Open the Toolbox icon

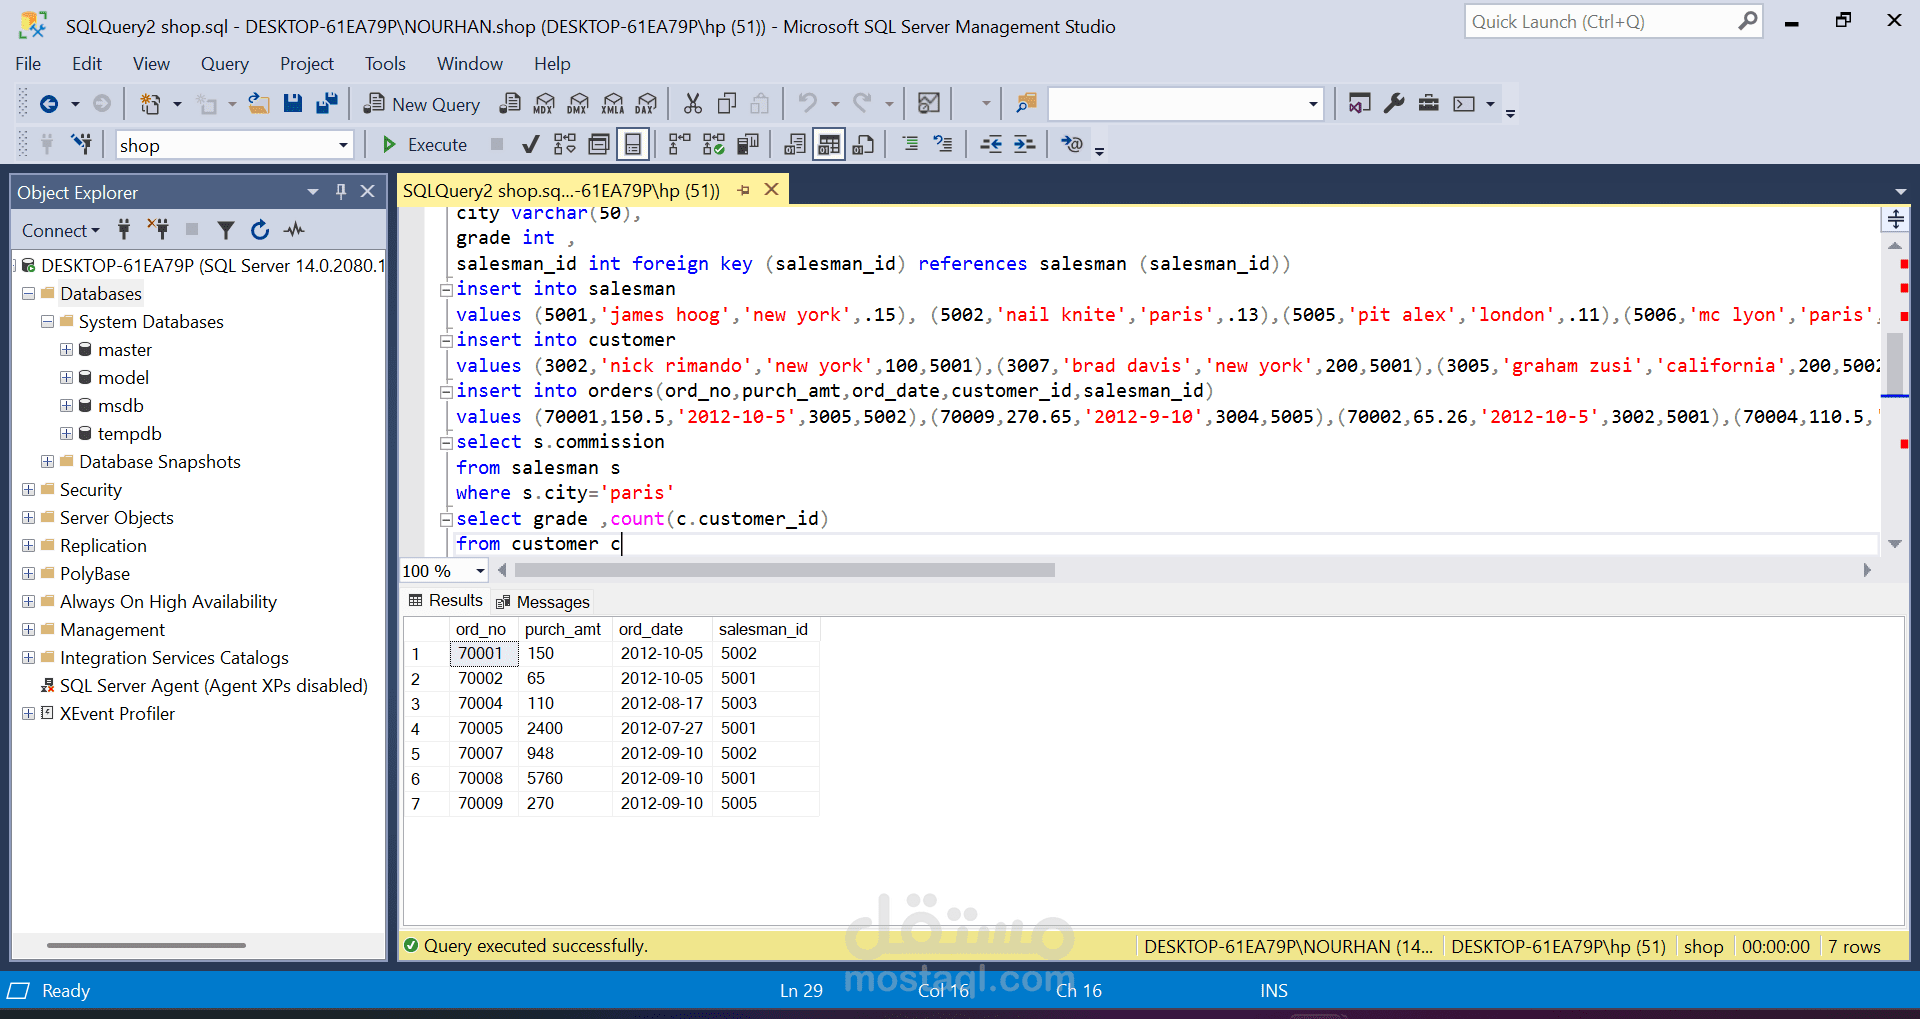pos(1429,104)
